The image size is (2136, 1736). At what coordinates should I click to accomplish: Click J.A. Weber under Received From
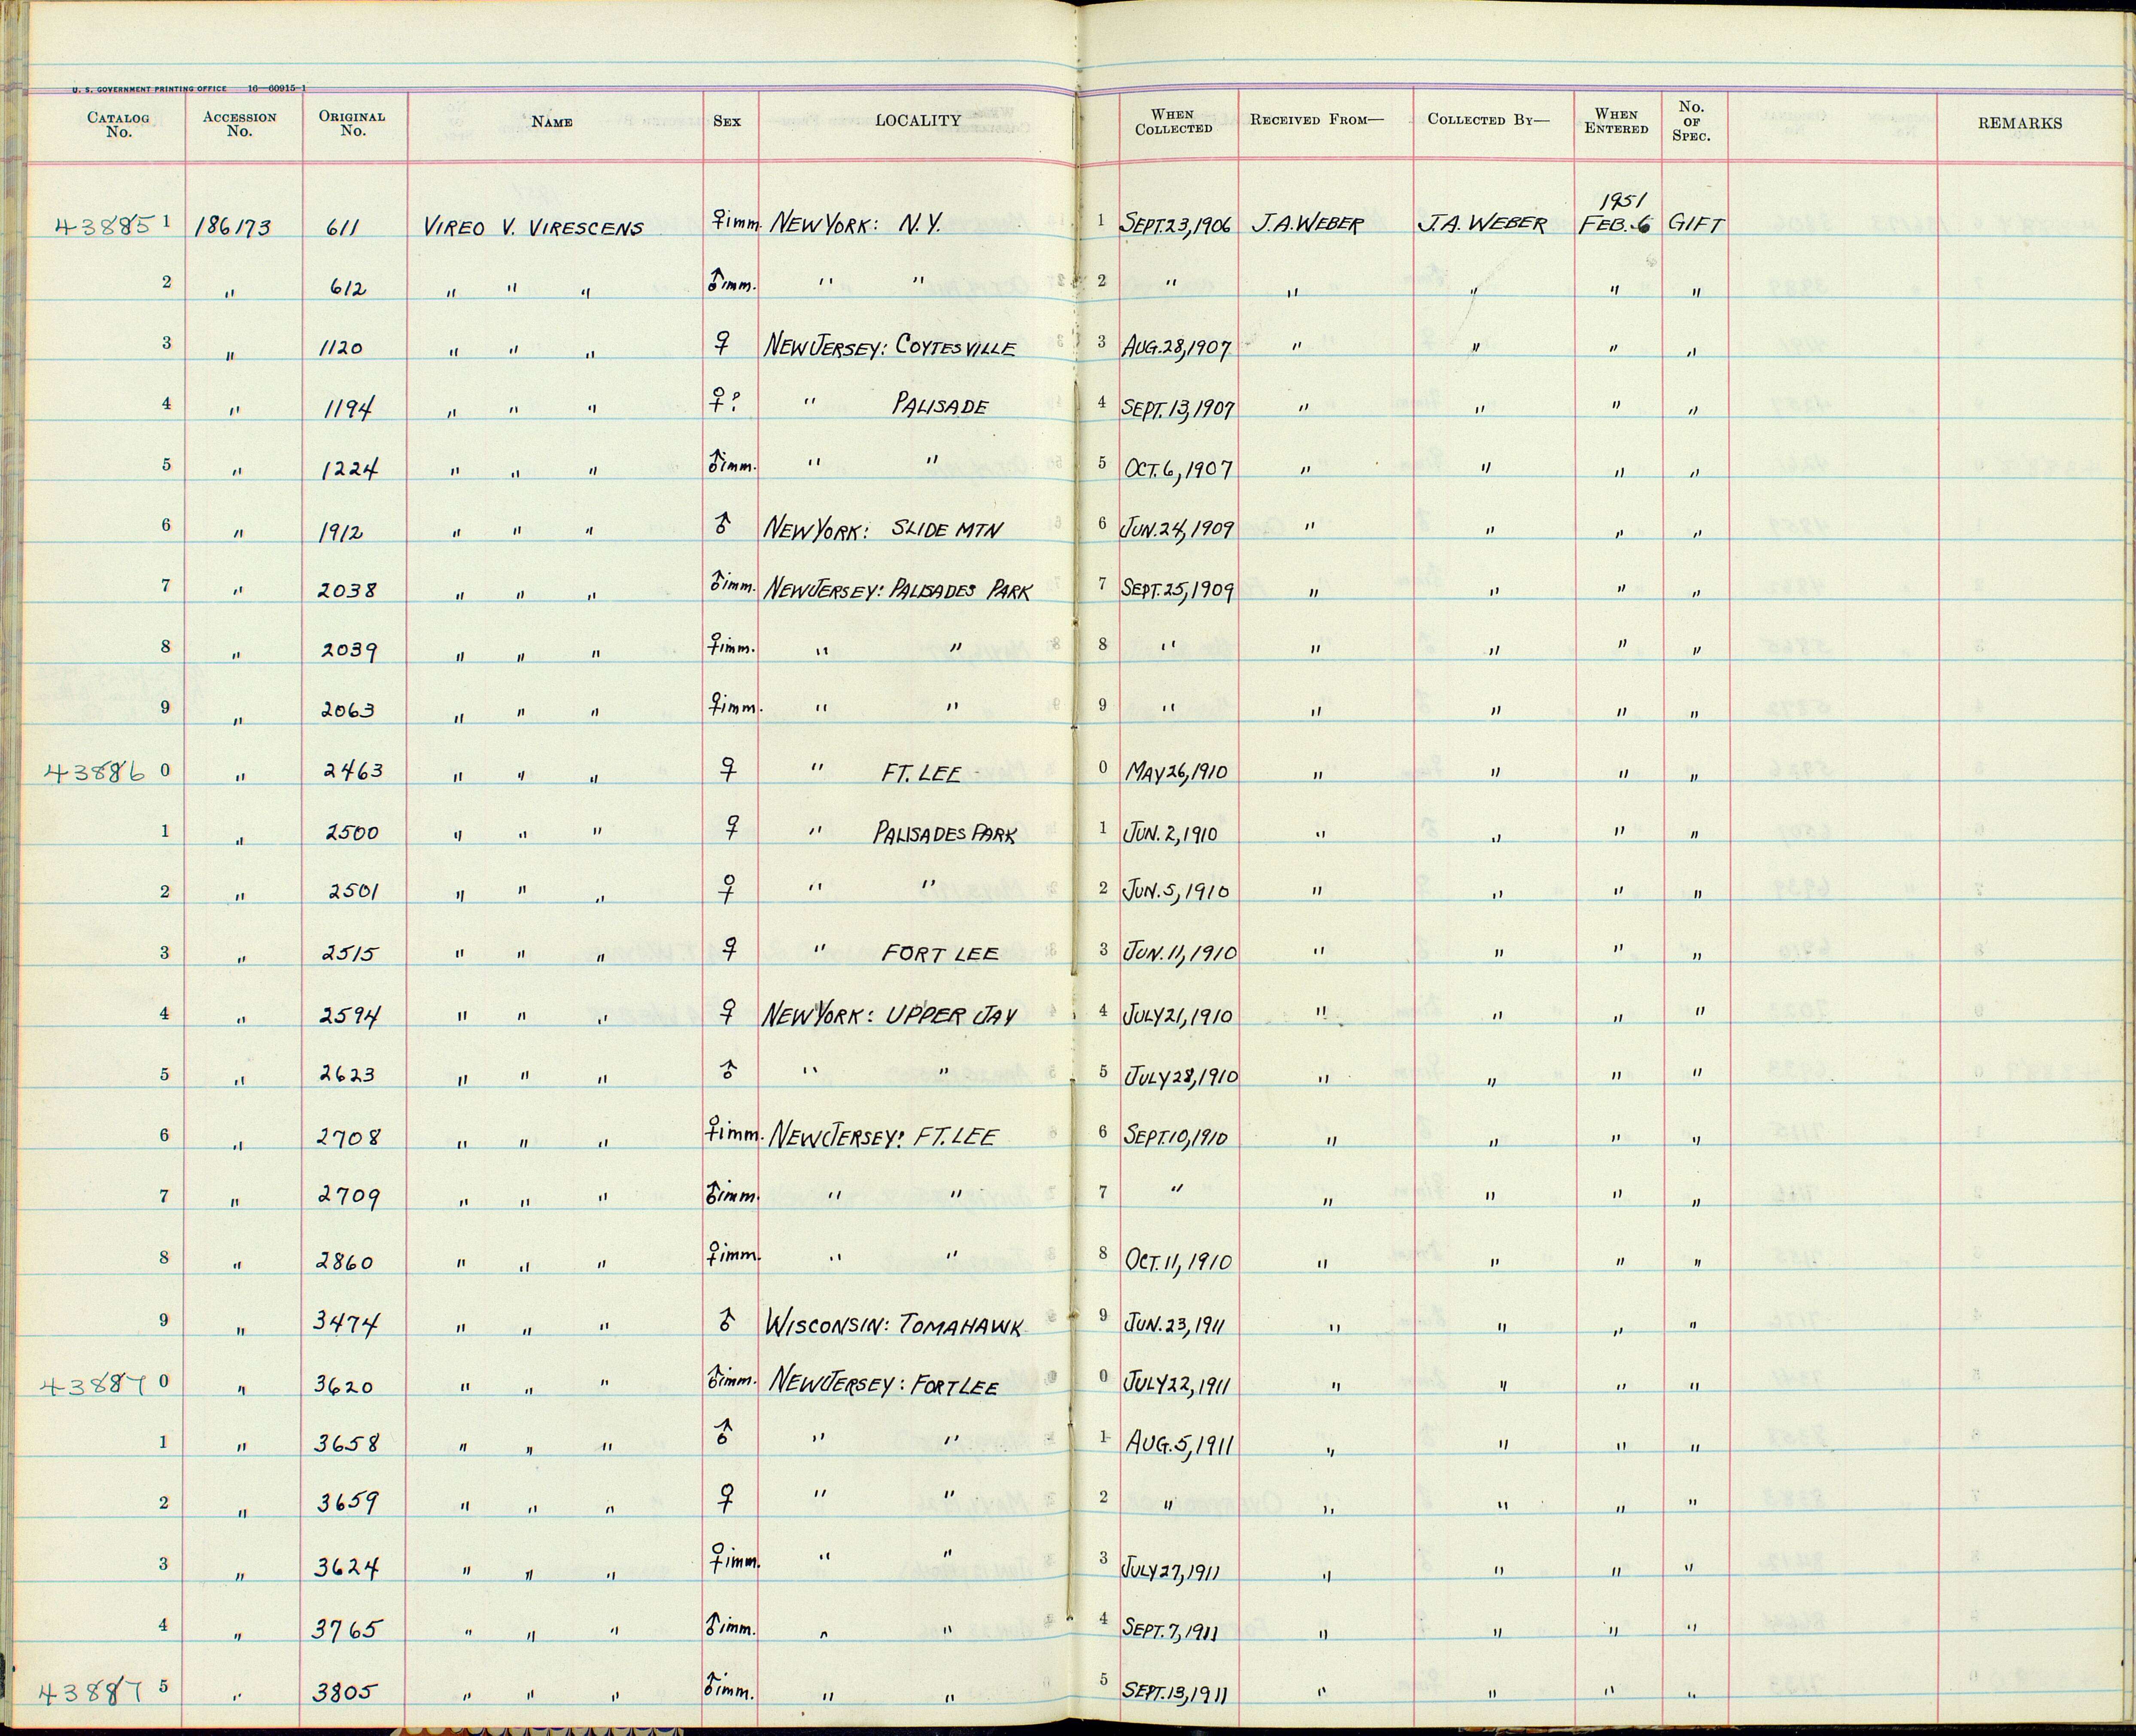coord(1308,226)
